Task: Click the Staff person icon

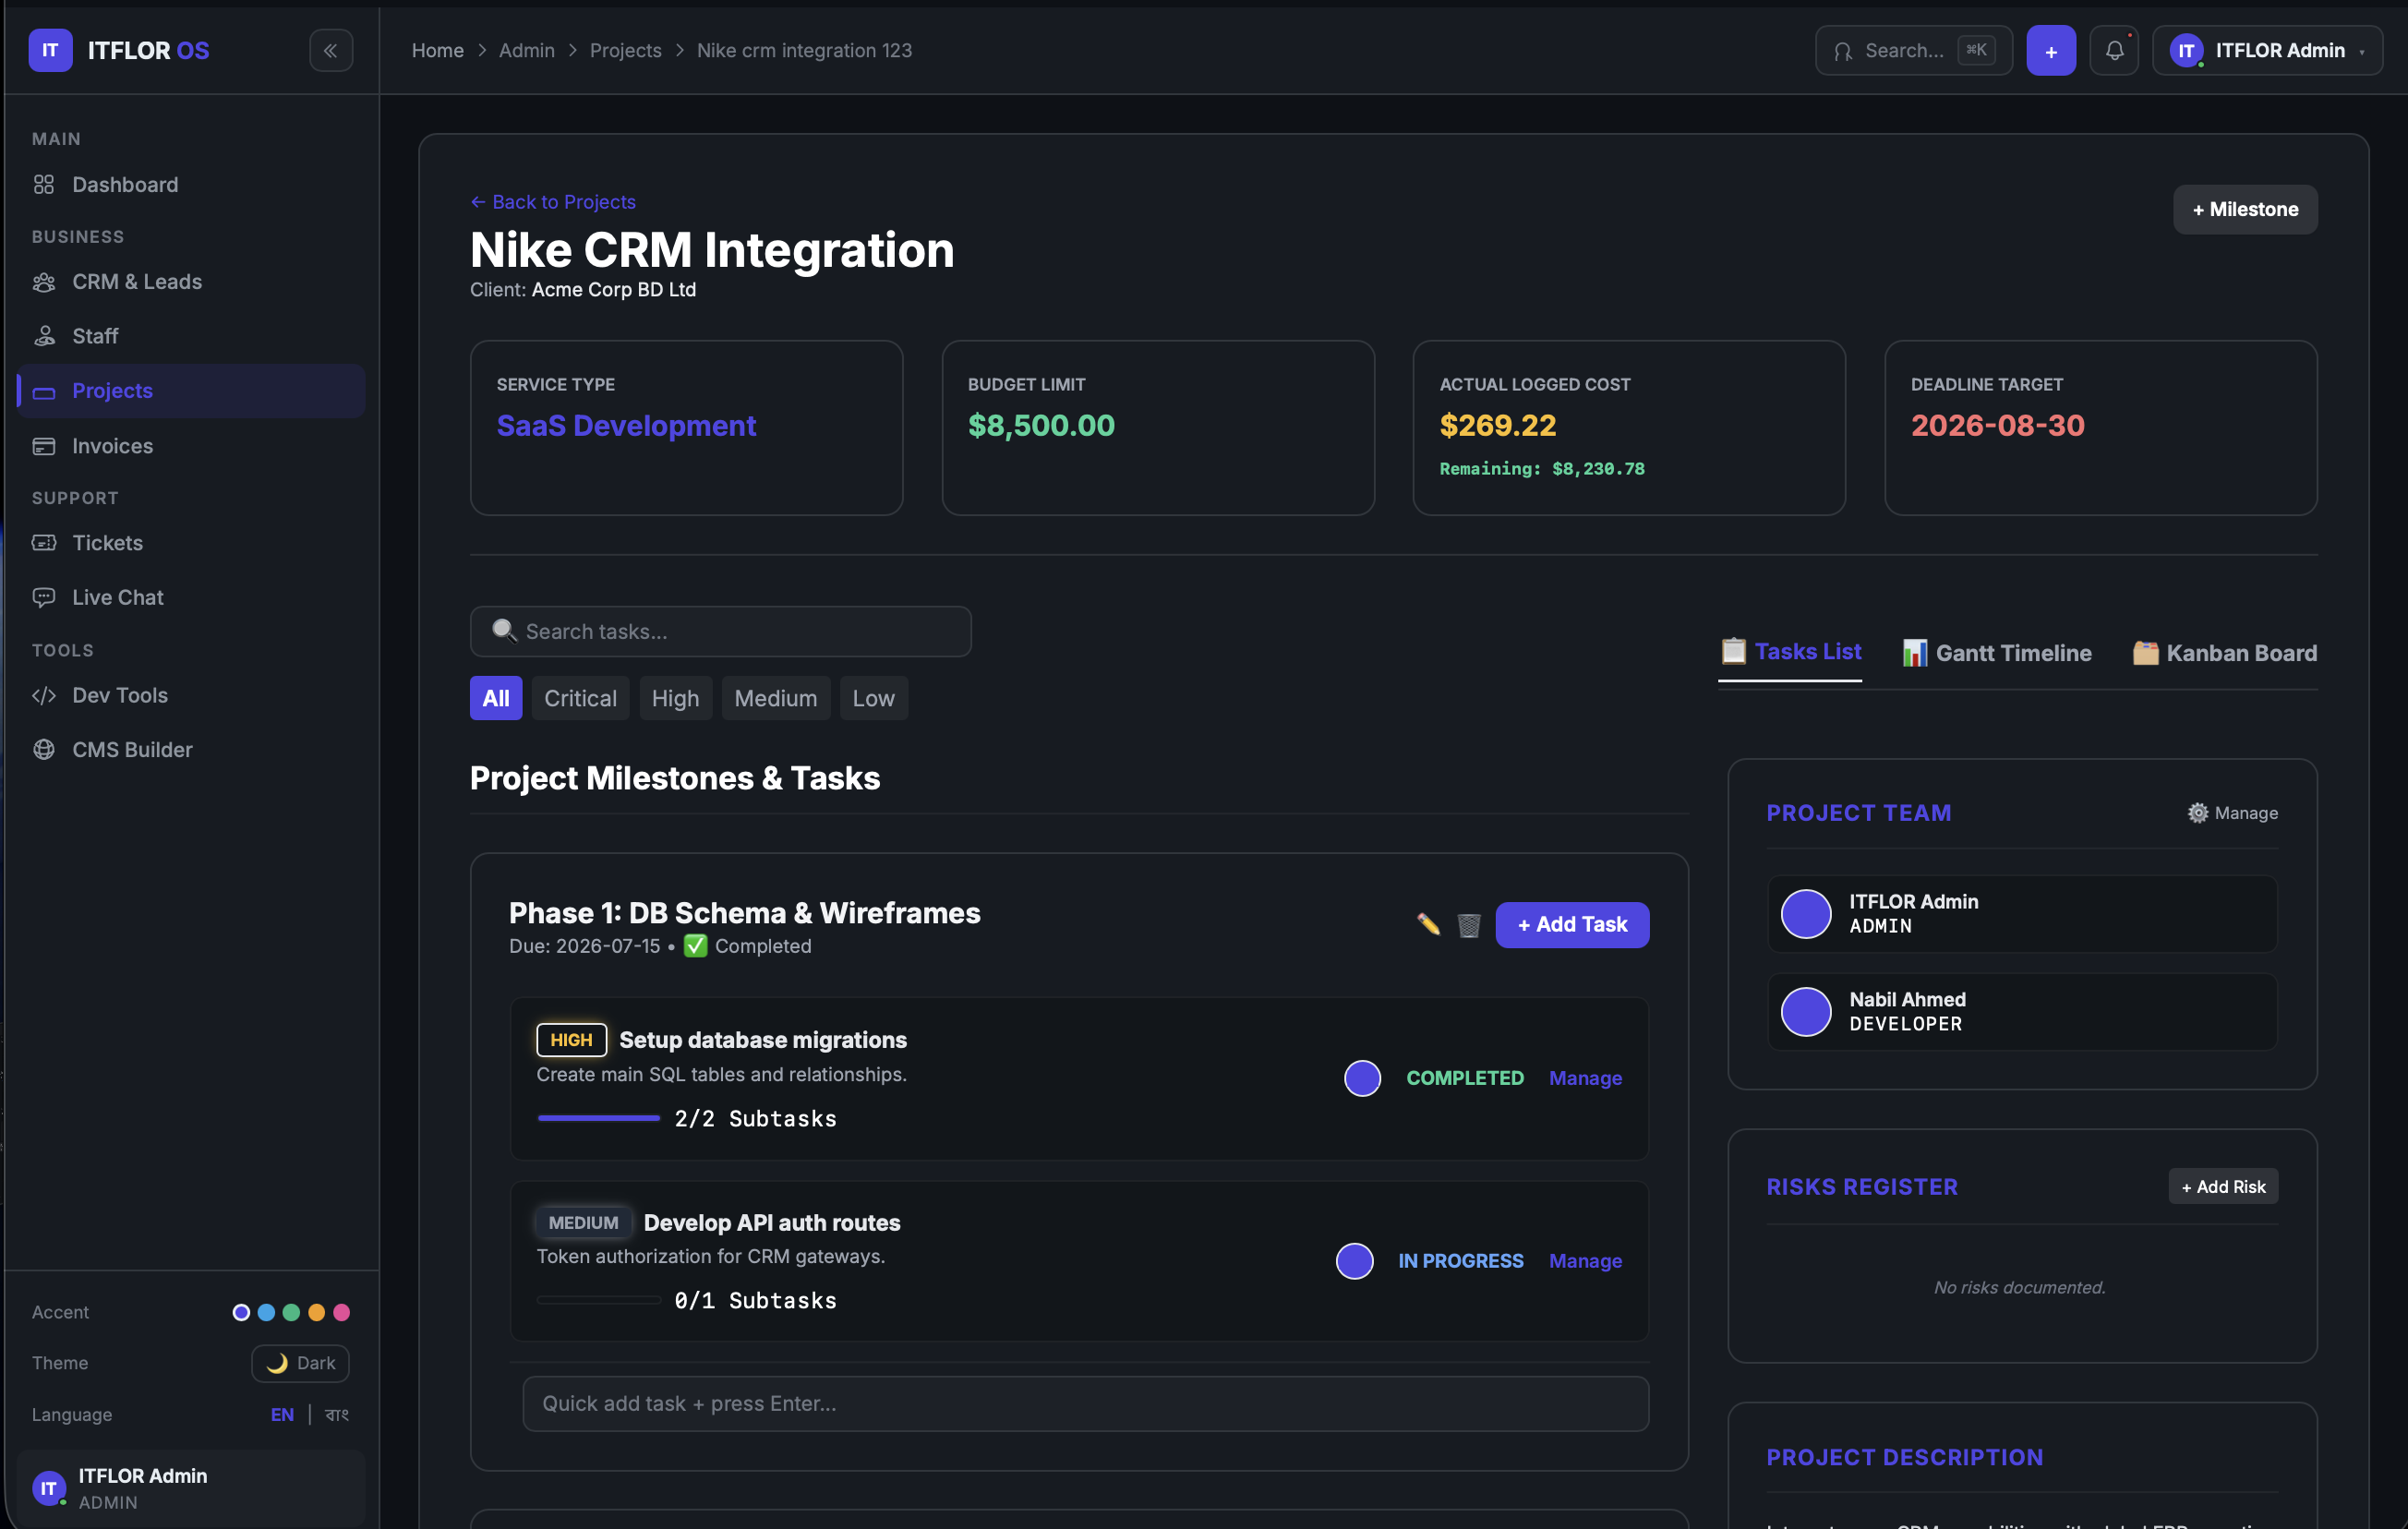Action: (x=44, y=336)
